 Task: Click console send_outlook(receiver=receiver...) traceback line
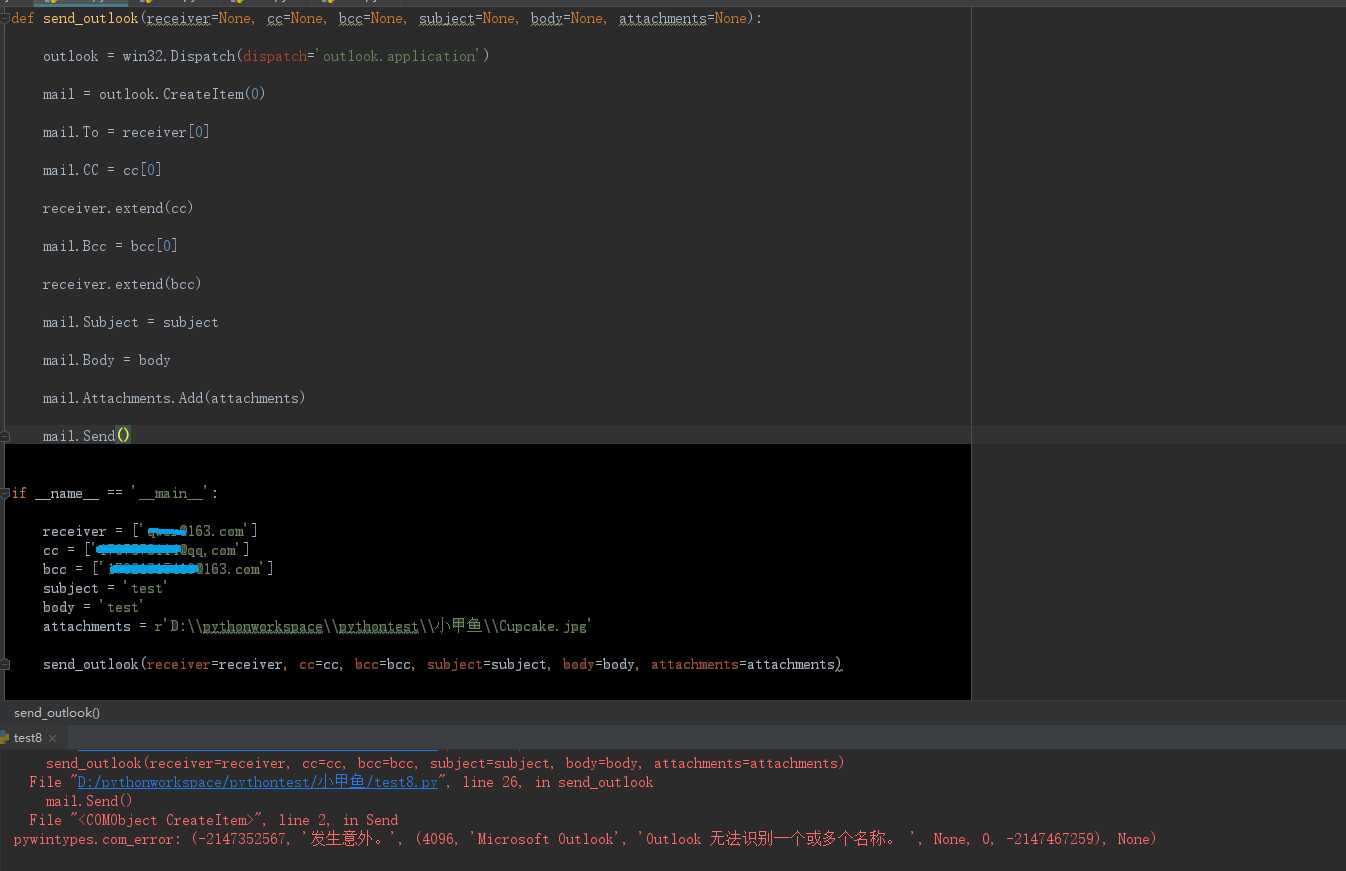pyautogui.click(x=445, y=763)
